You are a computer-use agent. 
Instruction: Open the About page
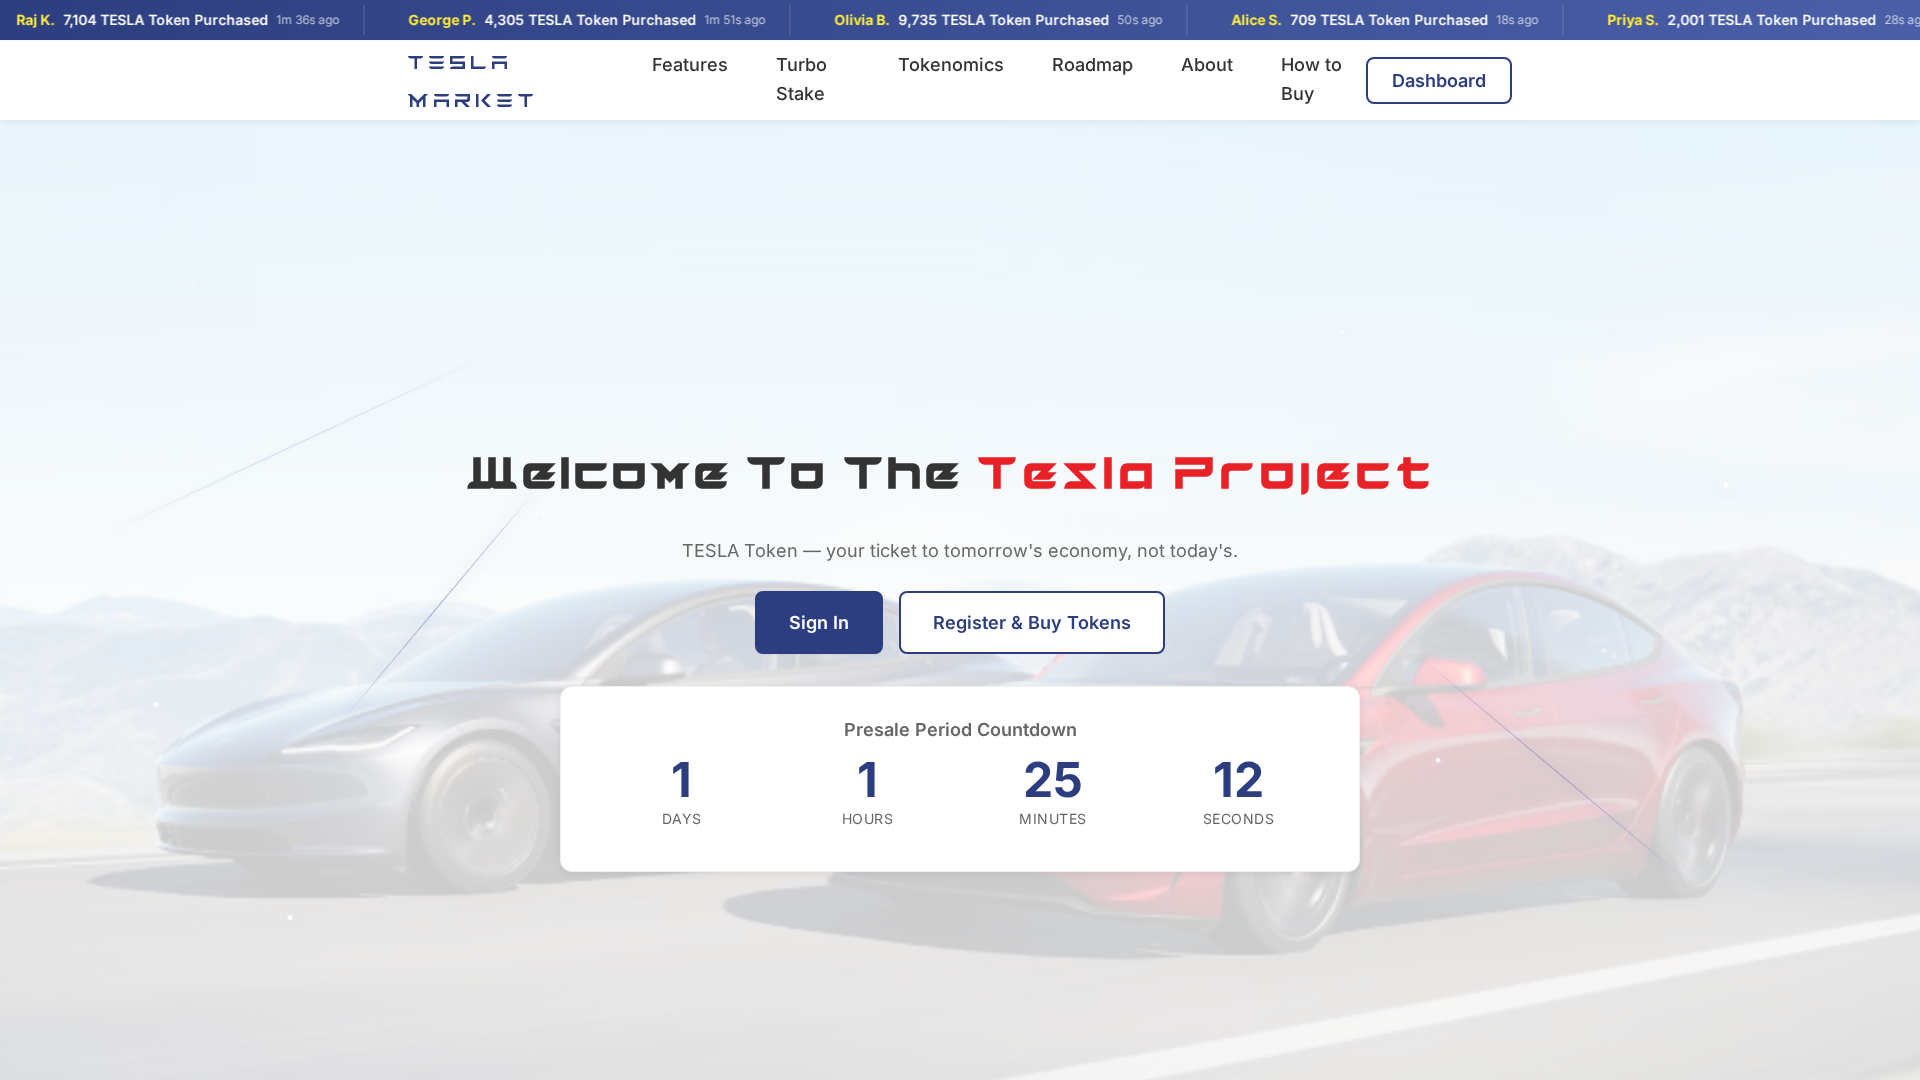point(1206,65)
